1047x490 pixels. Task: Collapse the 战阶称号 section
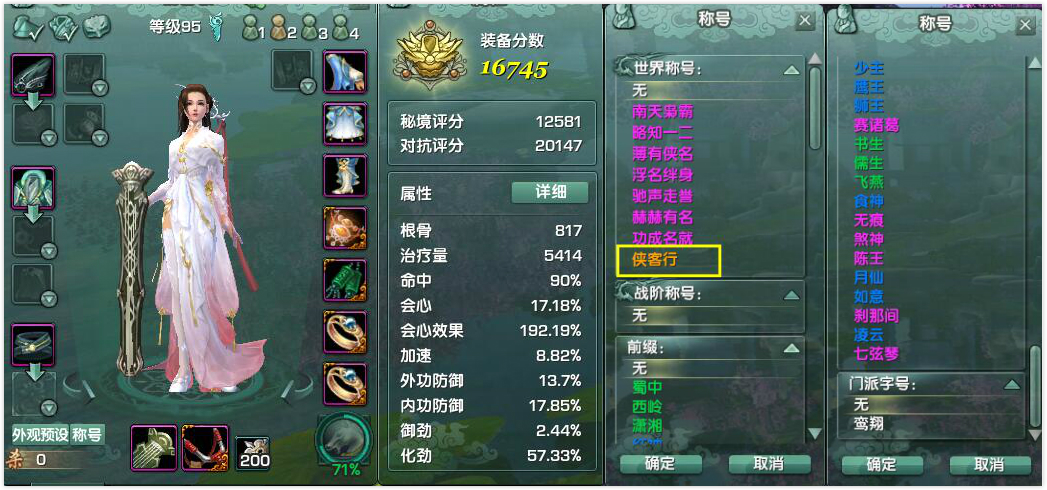click(791, 294)
